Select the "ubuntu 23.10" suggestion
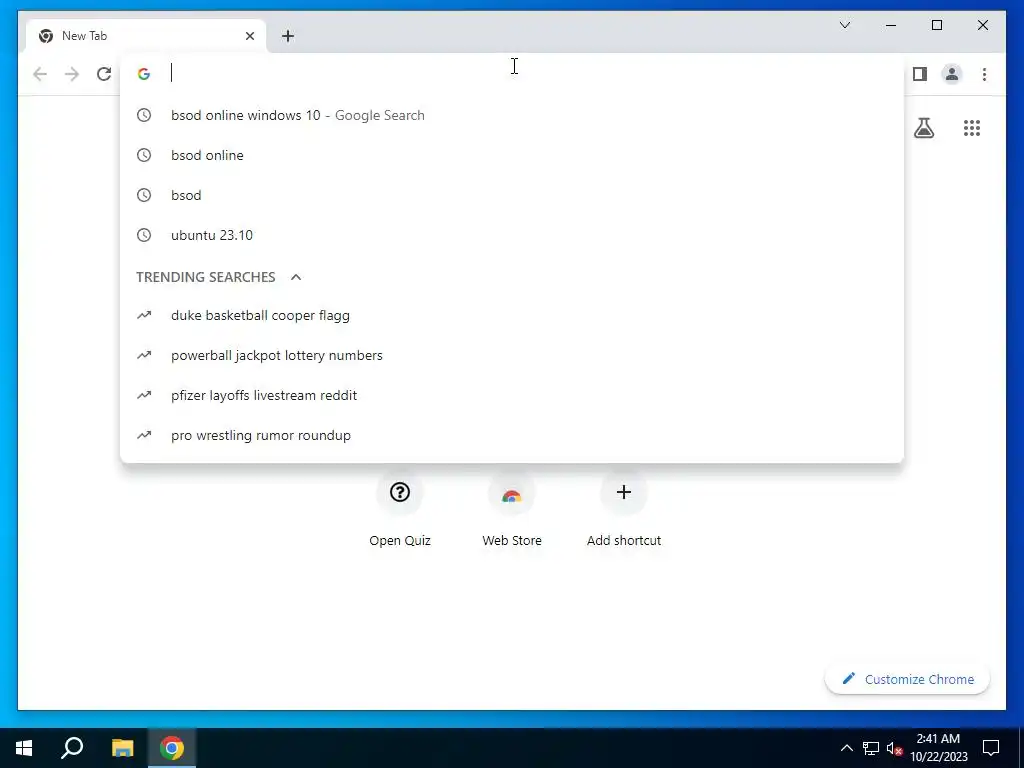 click(512, 234)
